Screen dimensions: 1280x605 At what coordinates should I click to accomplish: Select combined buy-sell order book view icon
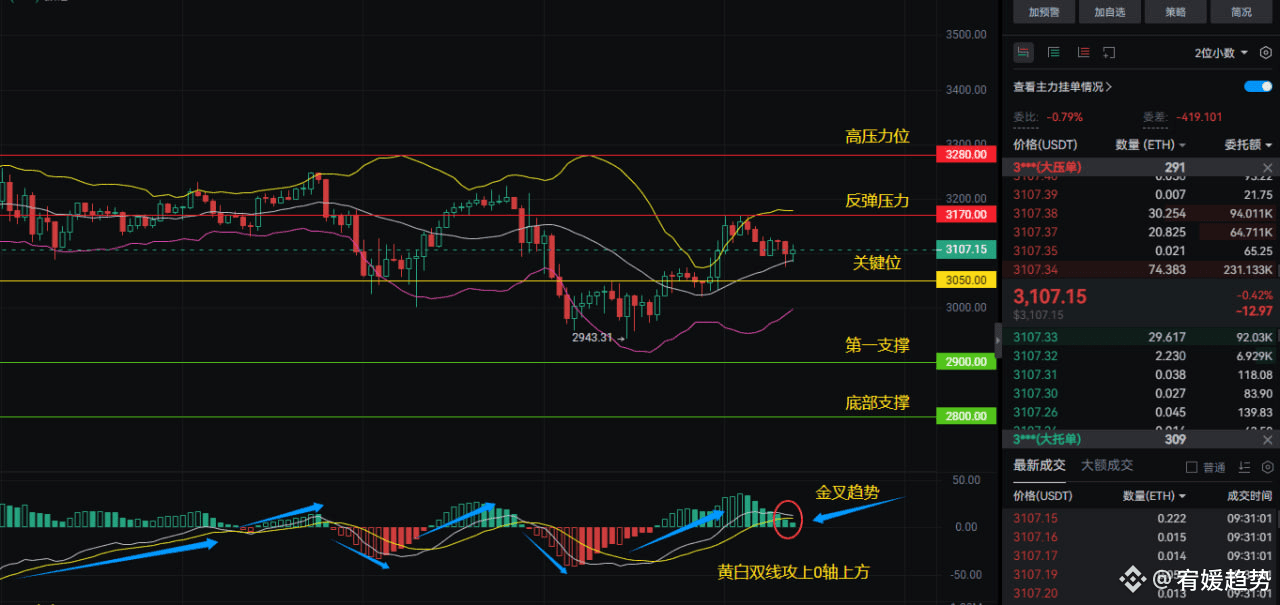1023,52
